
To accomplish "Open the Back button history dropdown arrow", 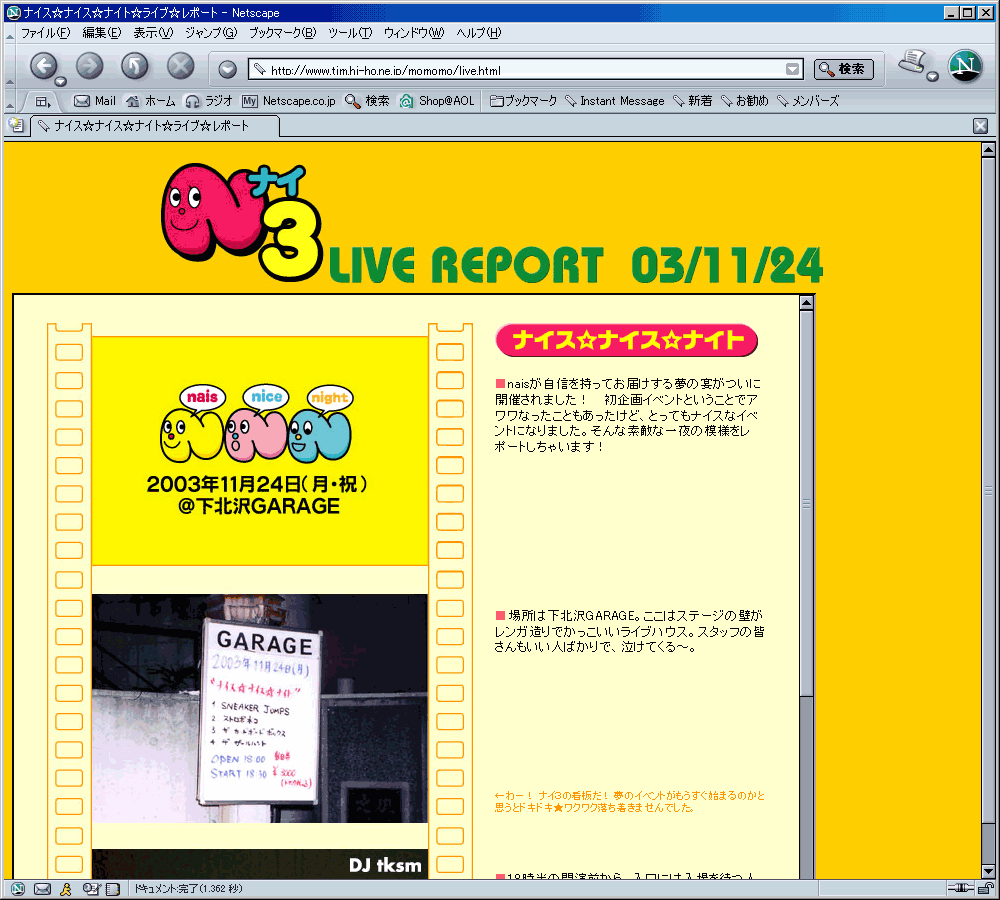I will [x=60, y=82].
